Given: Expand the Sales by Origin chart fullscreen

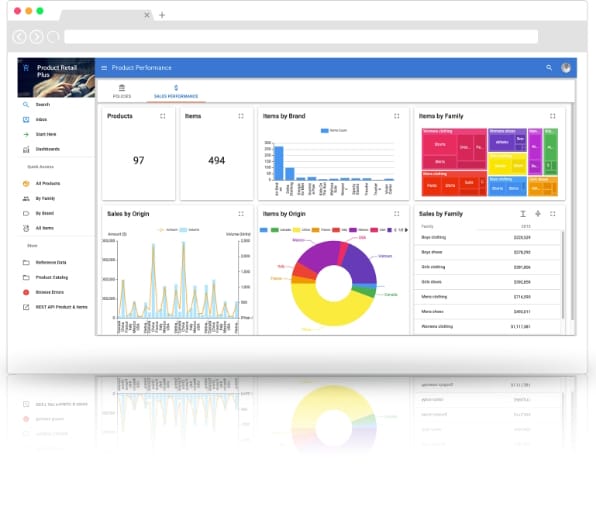Looking at the screenshot, I should 241,214.
